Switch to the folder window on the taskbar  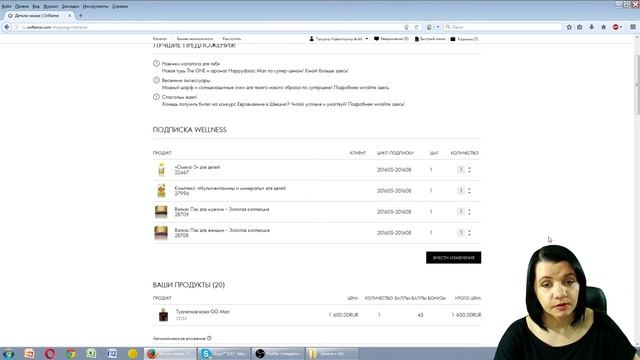332,353
